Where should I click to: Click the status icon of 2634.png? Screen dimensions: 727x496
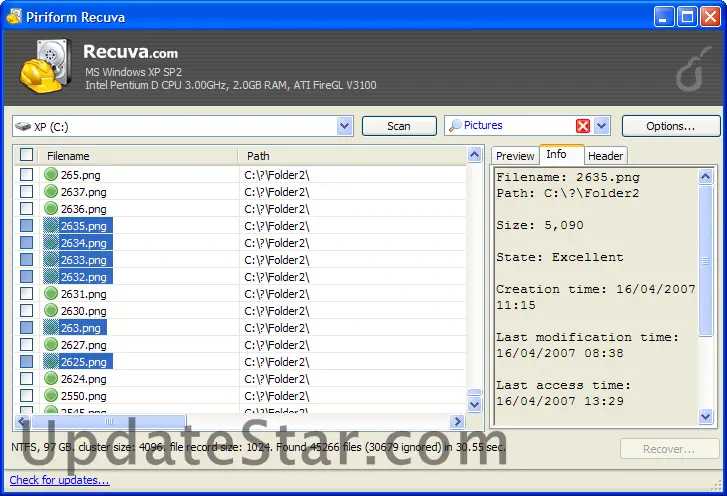[51, 242]
